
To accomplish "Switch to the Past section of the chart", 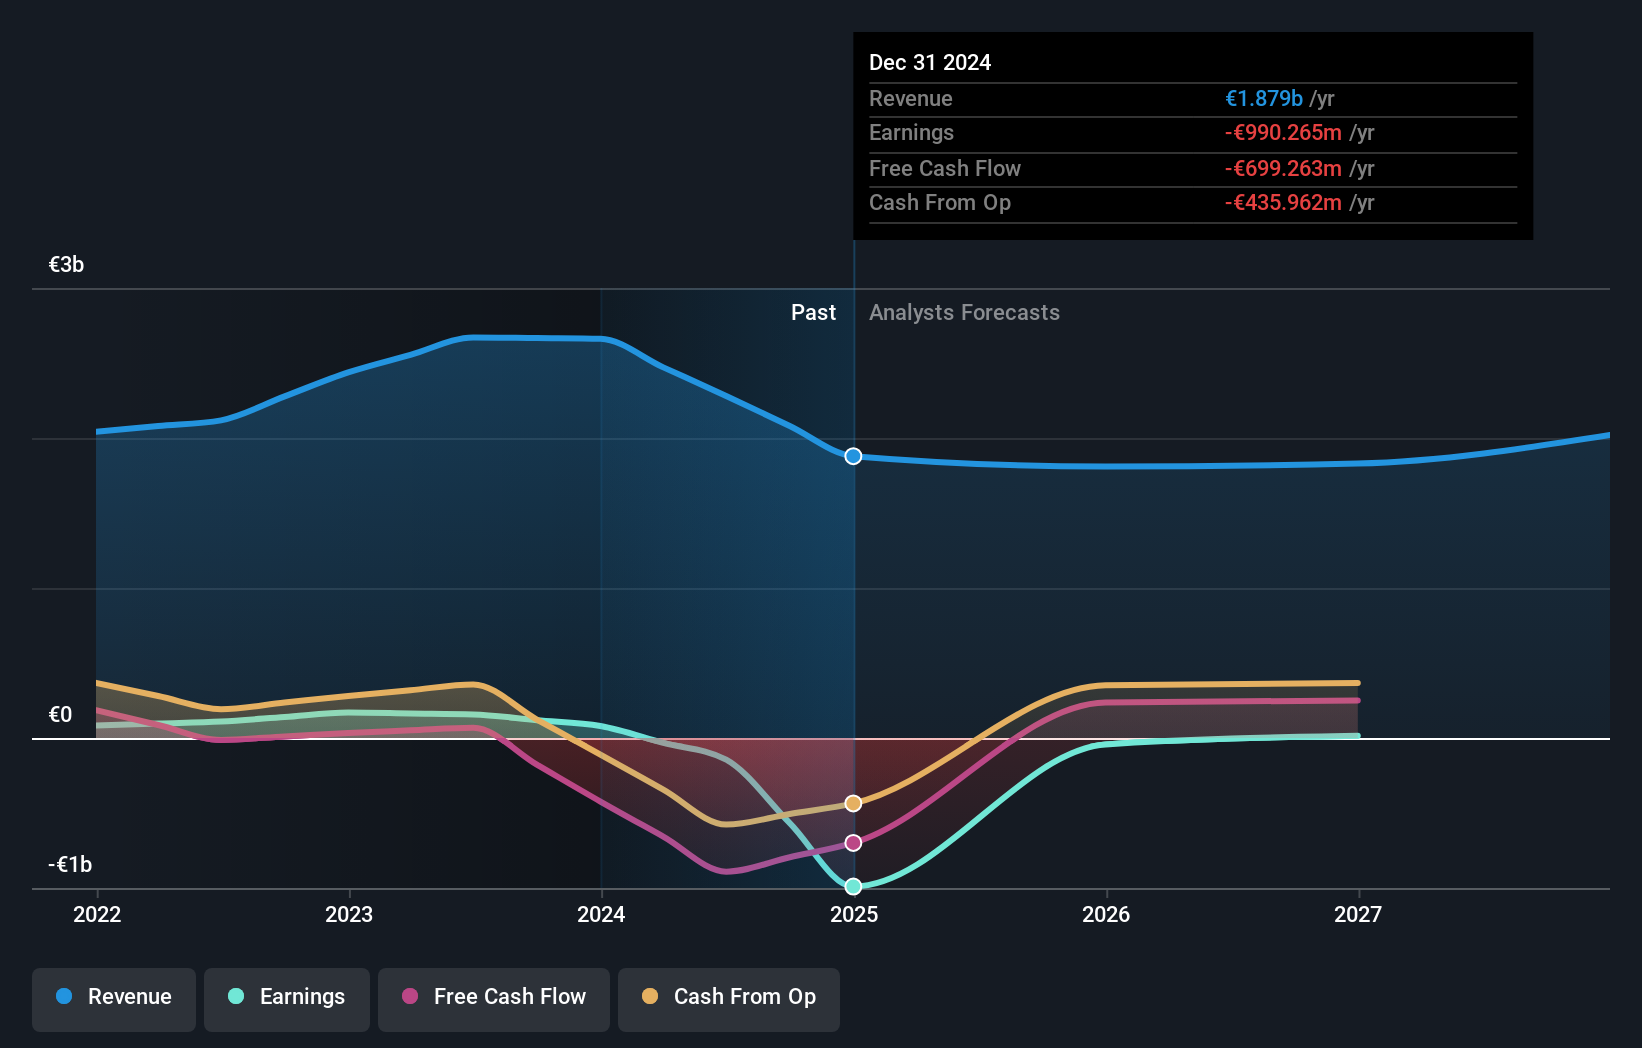I will tap(813, 312).
